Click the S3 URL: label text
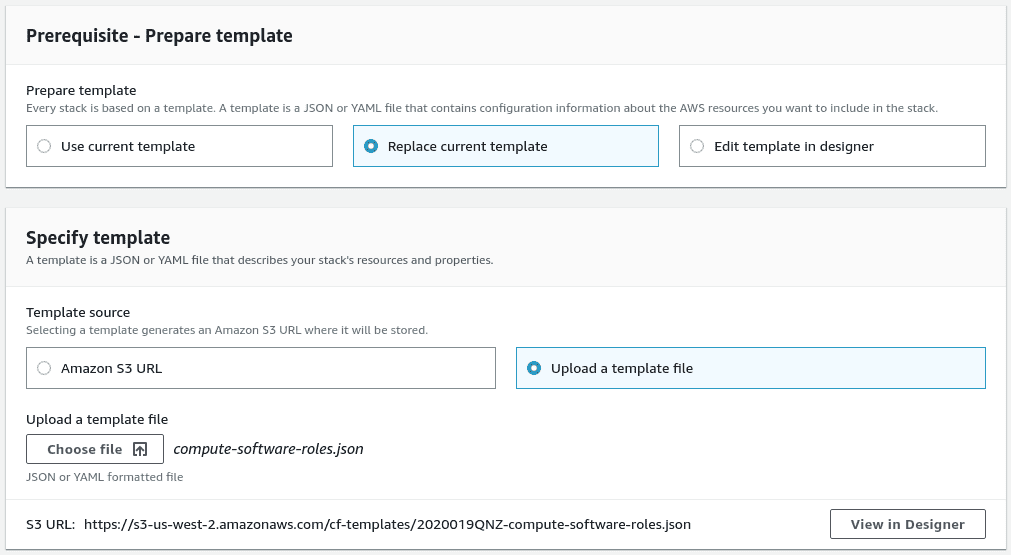This screenshot has width=1011, height=555. pos(50,524)
